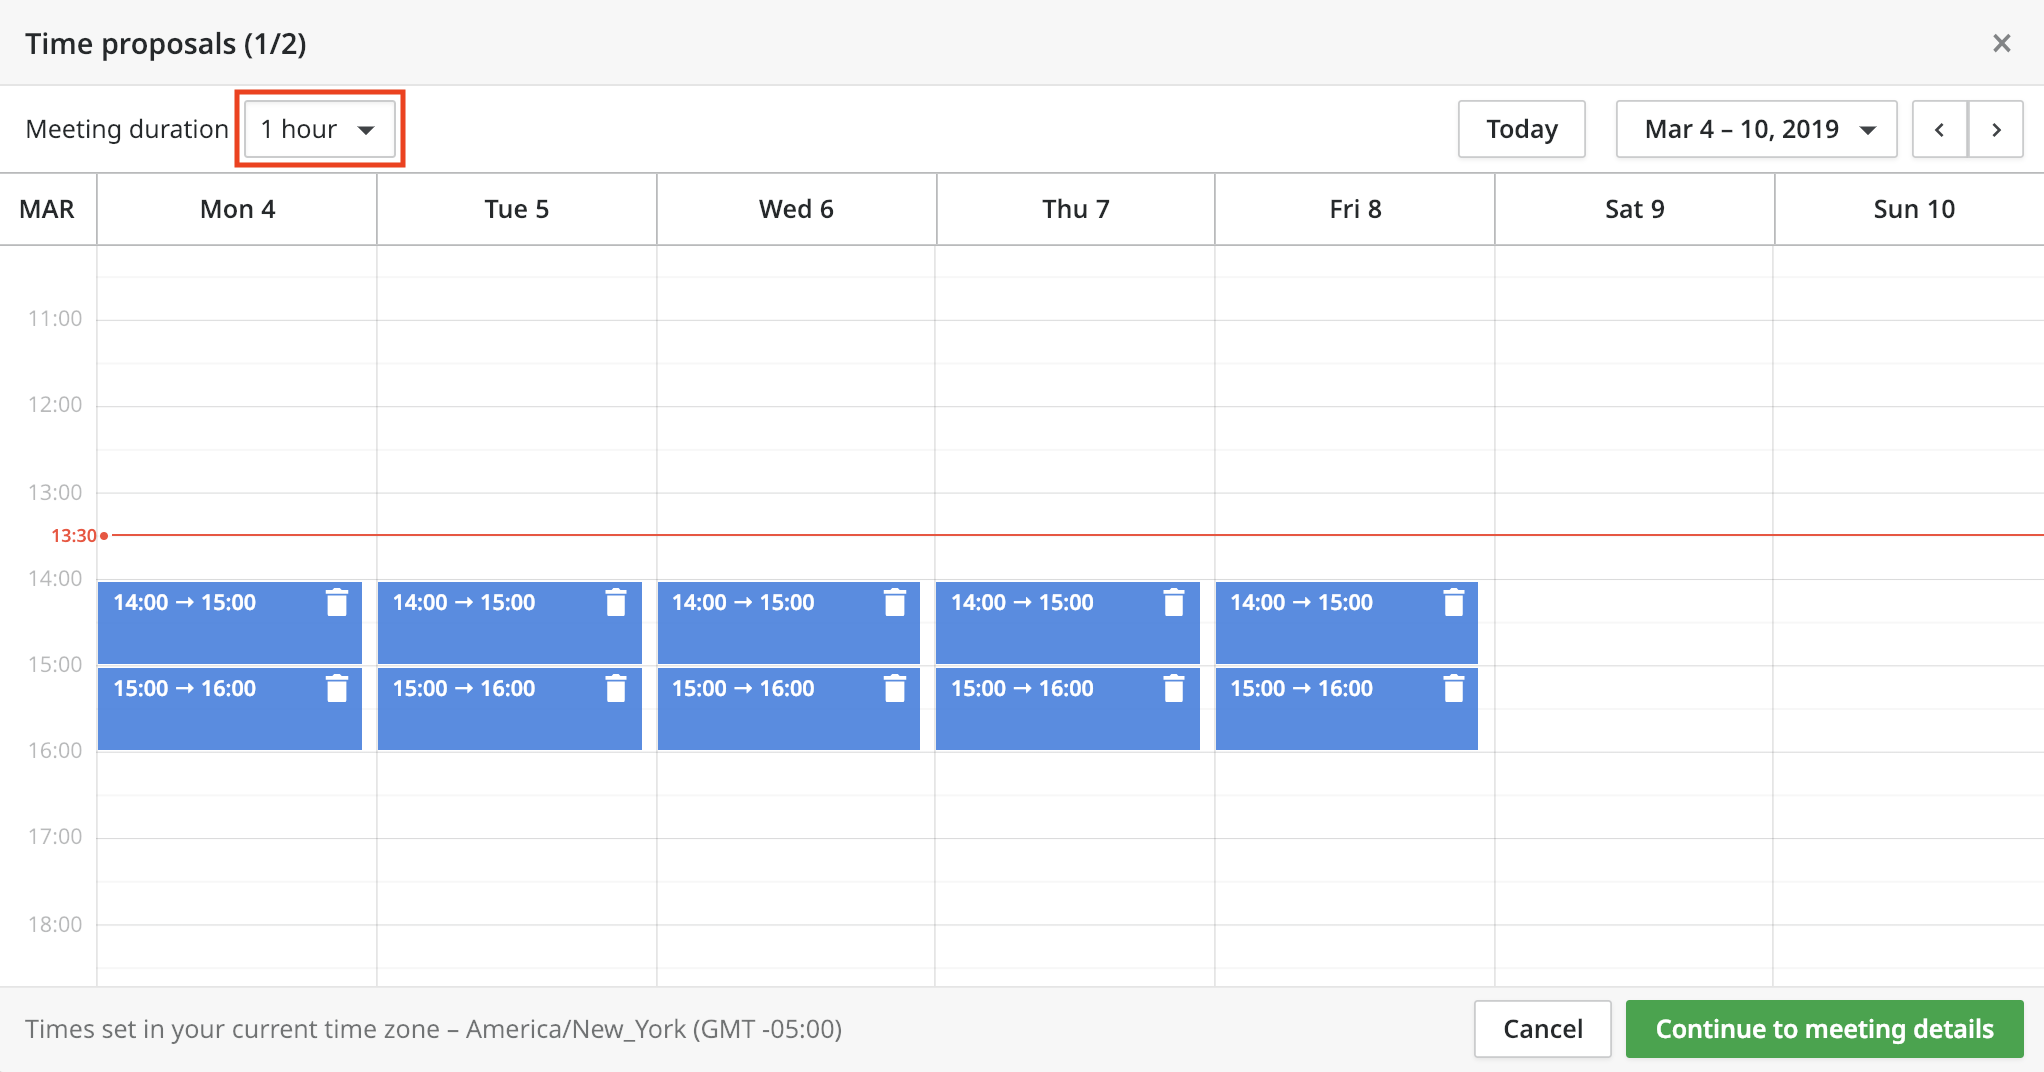This screenshot has height=1072, width=2044.
Task: Open the Meeting duration dropdown
Action: (x=319, y=129)
